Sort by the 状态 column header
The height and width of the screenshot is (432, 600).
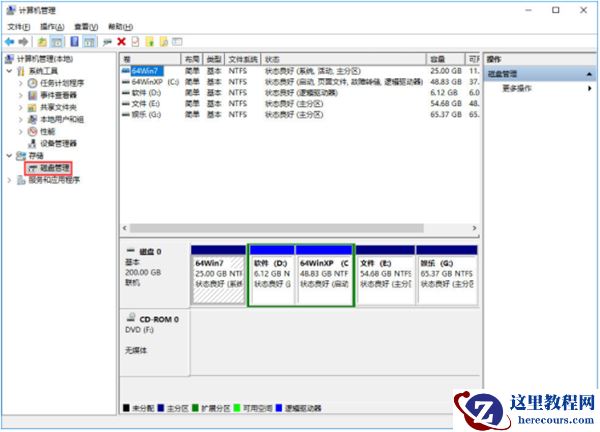(x=343, y=59)
